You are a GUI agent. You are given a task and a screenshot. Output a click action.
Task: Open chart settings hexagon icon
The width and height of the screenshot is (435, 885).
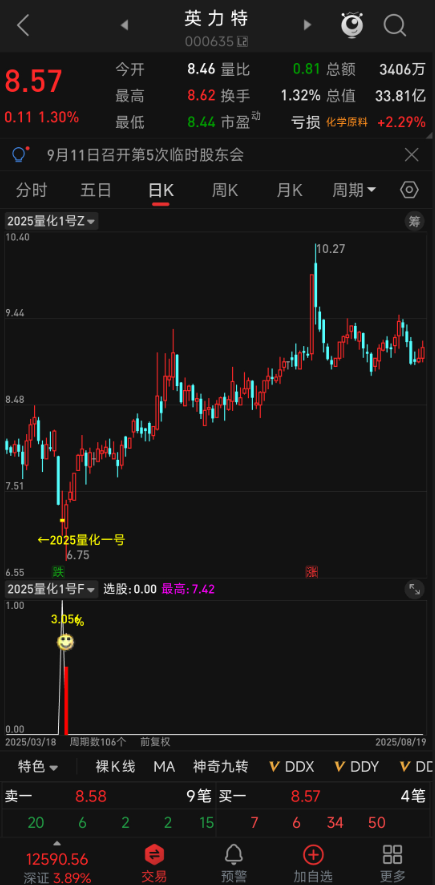[x=409, y=190]
